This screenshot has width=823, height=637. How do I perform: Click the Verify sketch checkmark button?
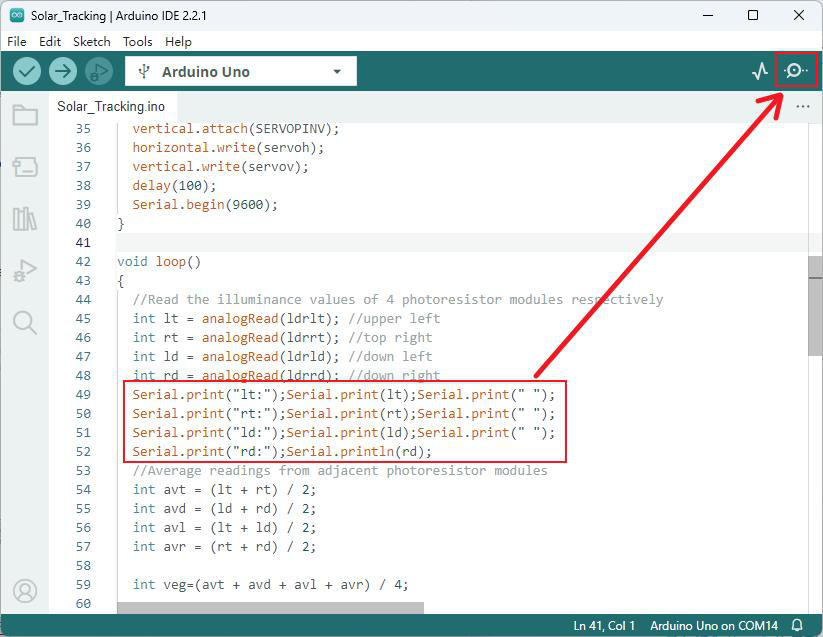point(27,71)
